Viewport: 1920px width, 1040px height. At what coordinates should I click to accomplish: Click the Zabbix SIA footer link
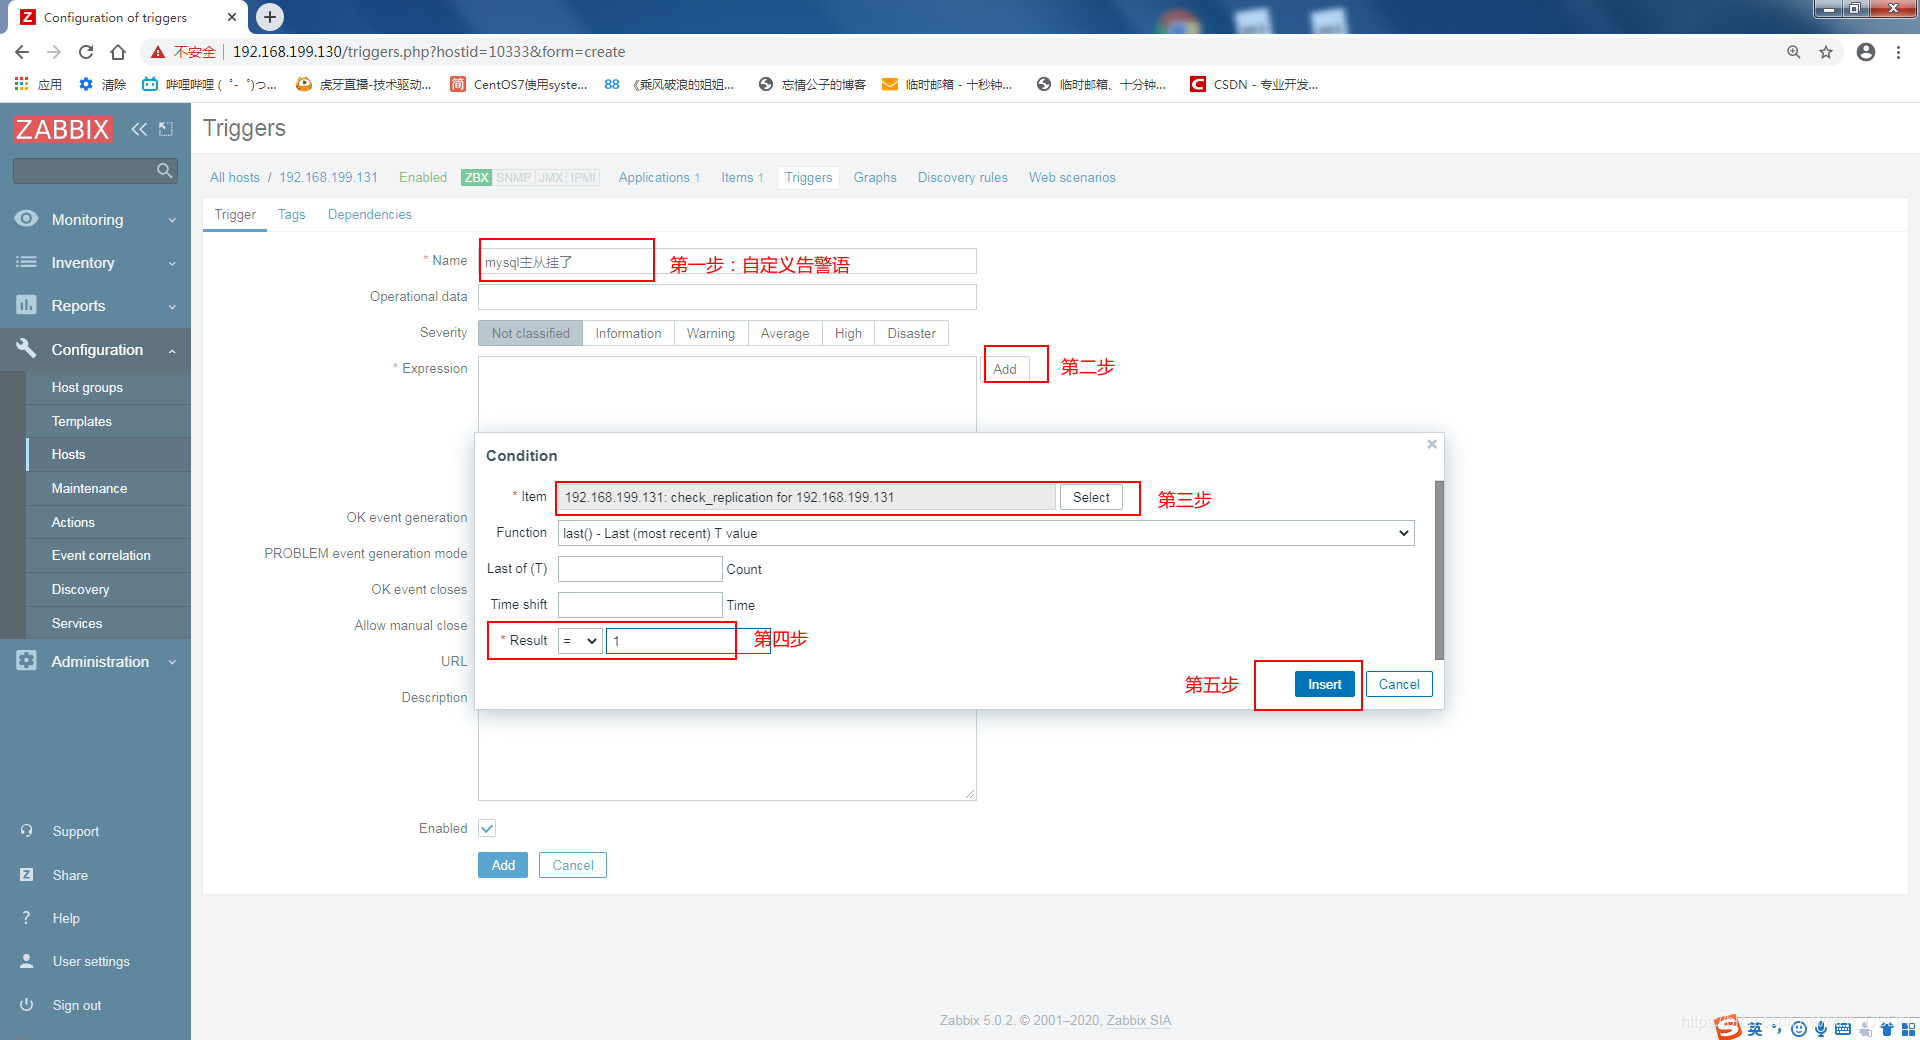[1138, 1020]
